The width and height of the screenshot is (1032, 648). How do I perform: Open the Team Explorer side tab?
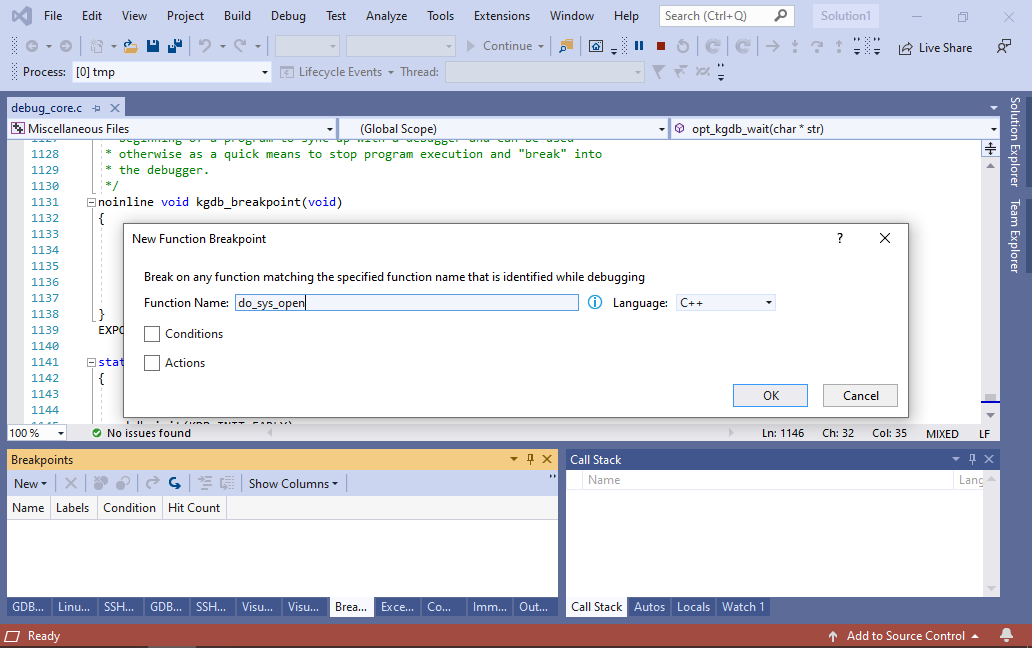click(1015, 236)
